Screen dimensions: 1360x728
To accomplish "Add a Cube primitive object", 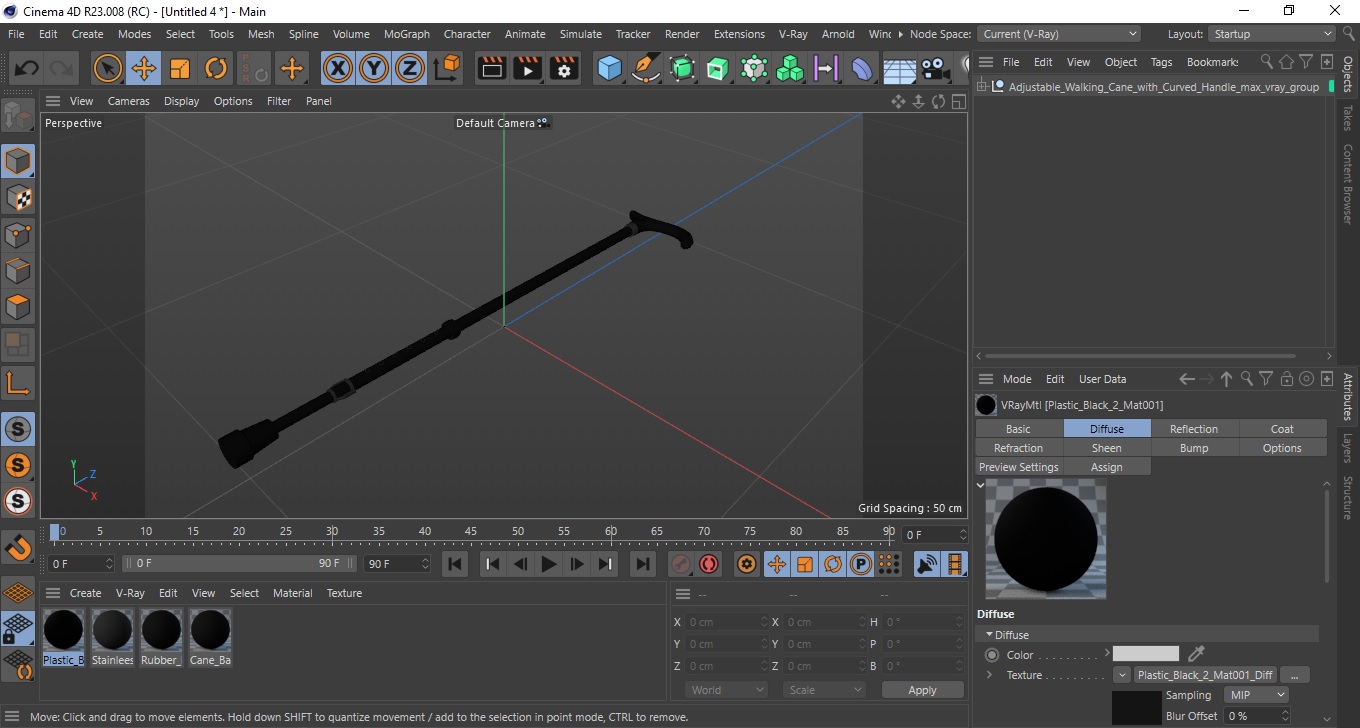I will click(610, 69).
